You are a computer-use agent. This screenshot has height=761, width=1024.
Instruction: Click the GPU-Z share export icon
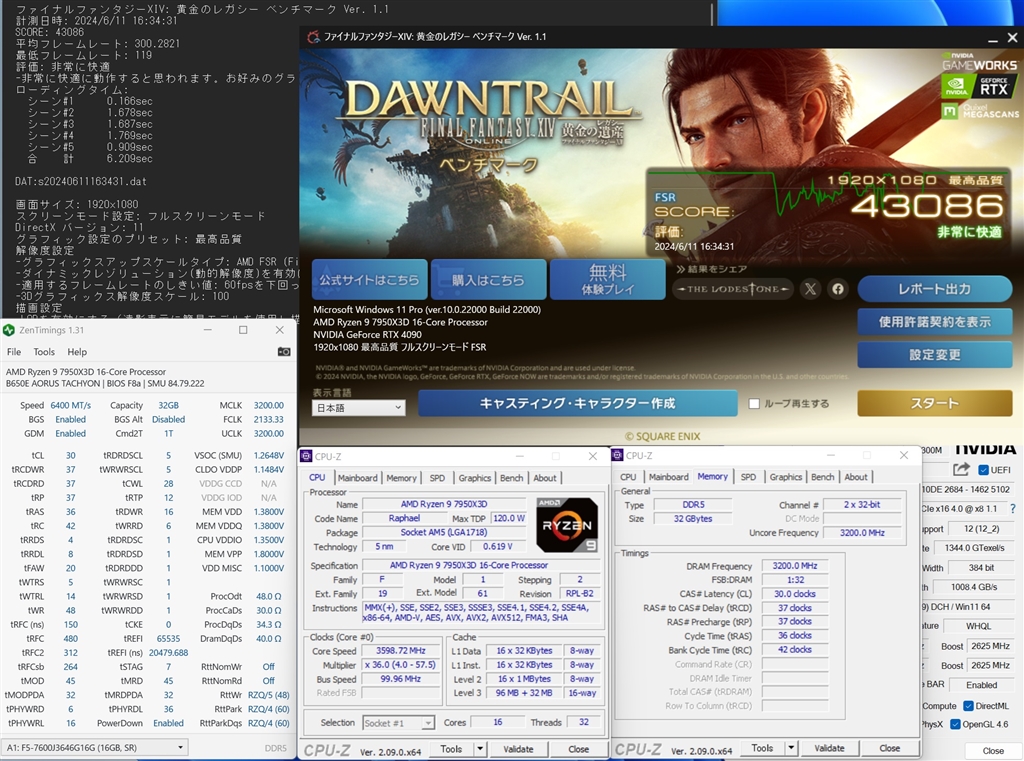961,470
